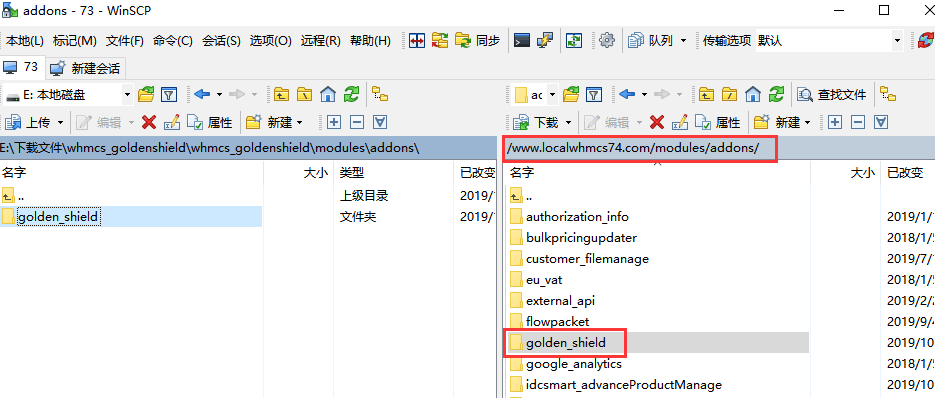
Task: Expand the Queue (队列) dropdown arrow
Action: point(683,41)
